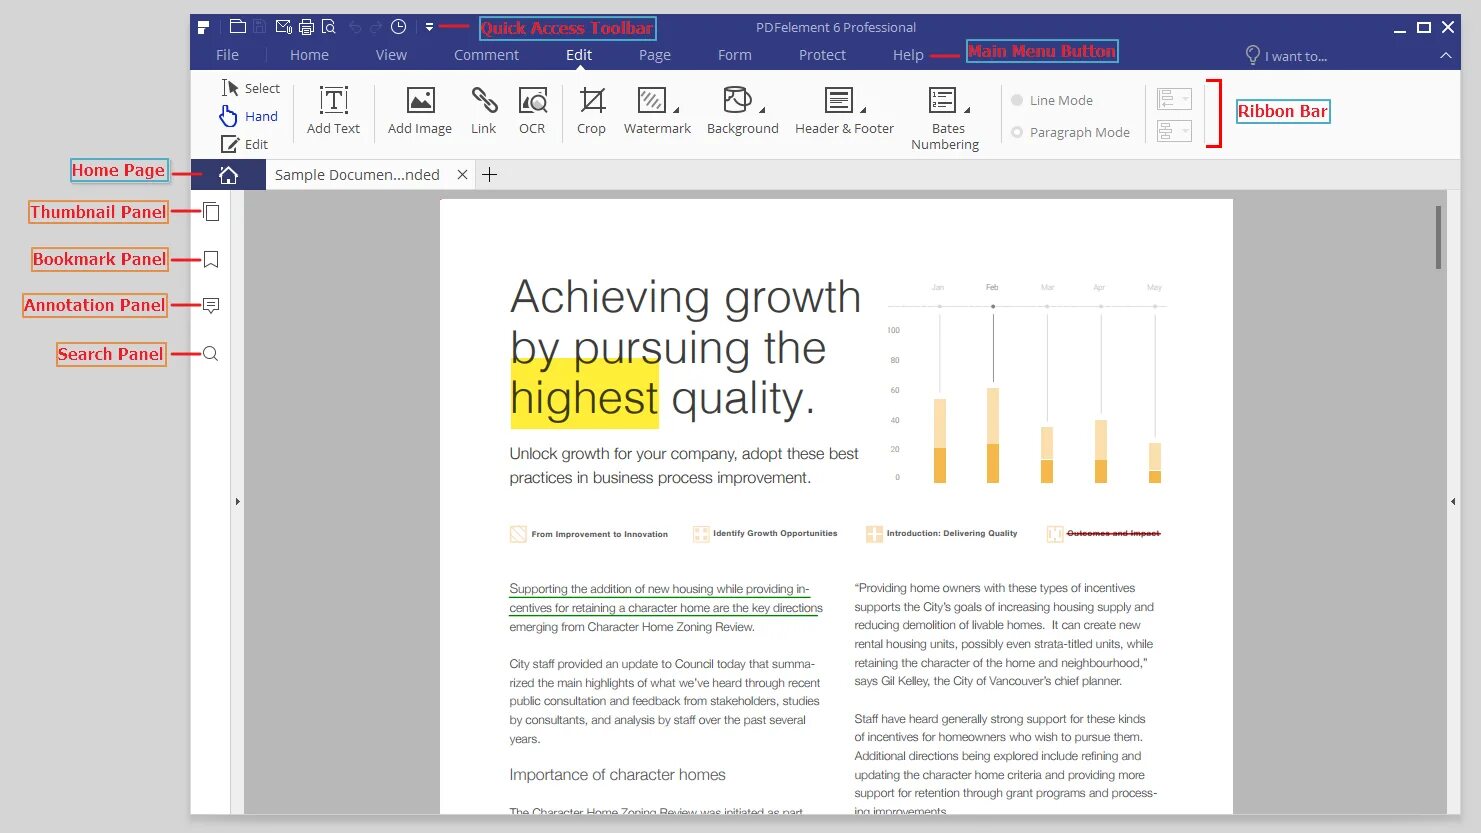Click the Redo arrow in quick access toolbar
The height and width of the screenshot is (833, 1481).
[x=376, y=27]
